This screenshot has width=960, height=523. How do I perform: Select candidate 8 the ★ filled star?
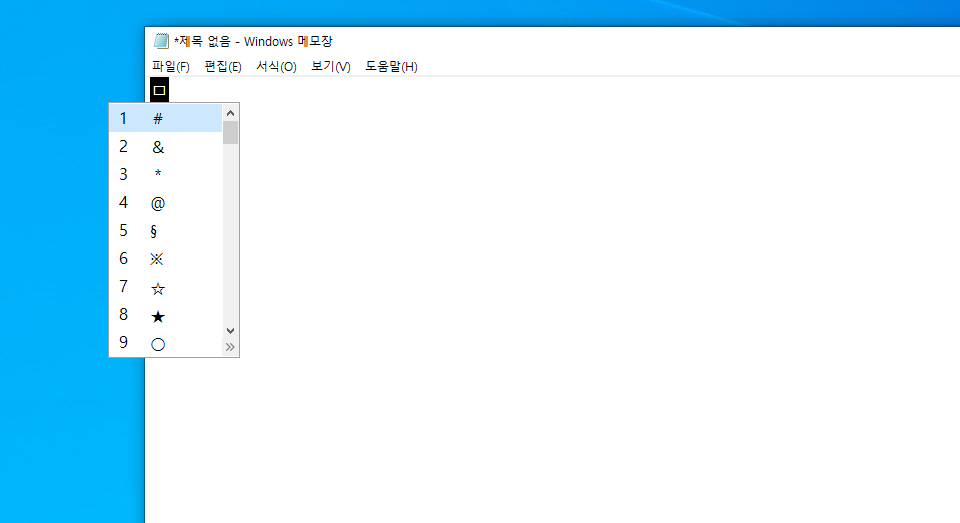tap(165, 315)
